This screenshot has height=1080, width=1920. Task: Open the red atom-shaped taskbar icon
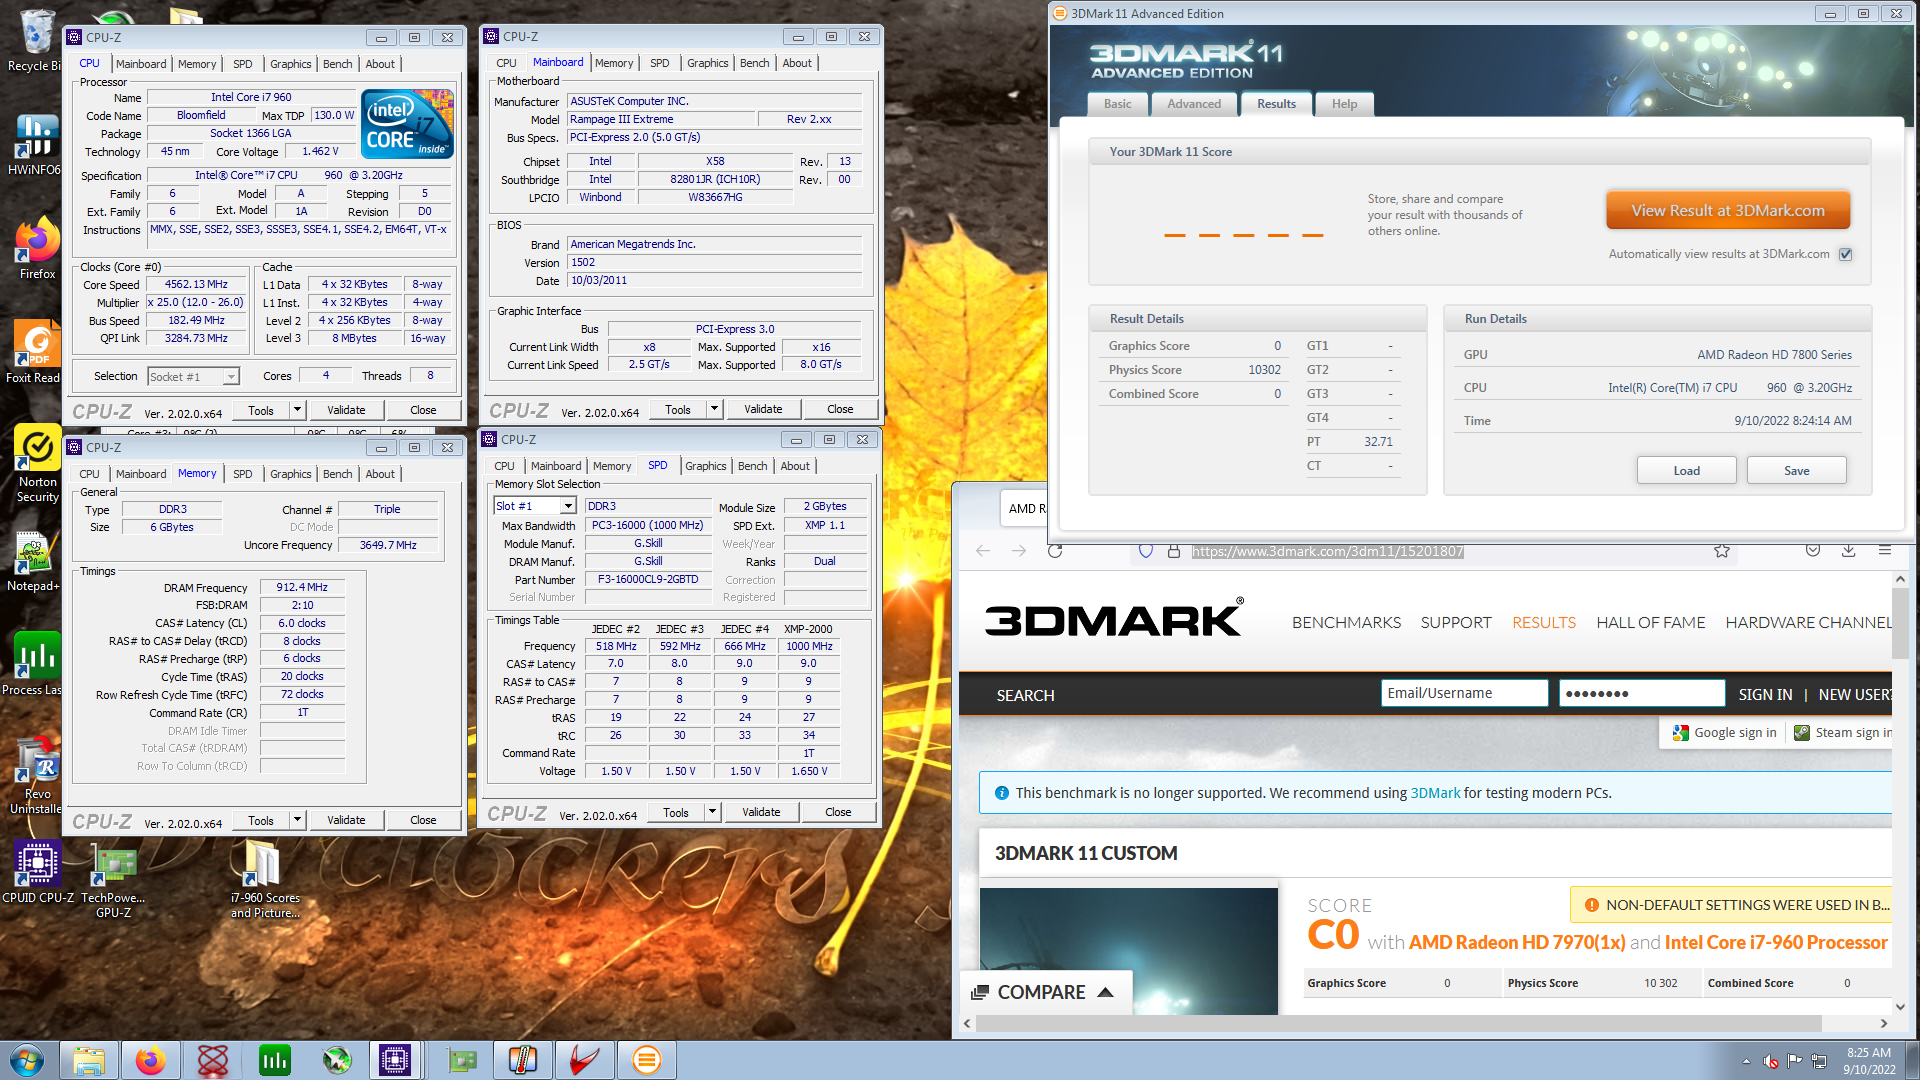pos(213,1060)
